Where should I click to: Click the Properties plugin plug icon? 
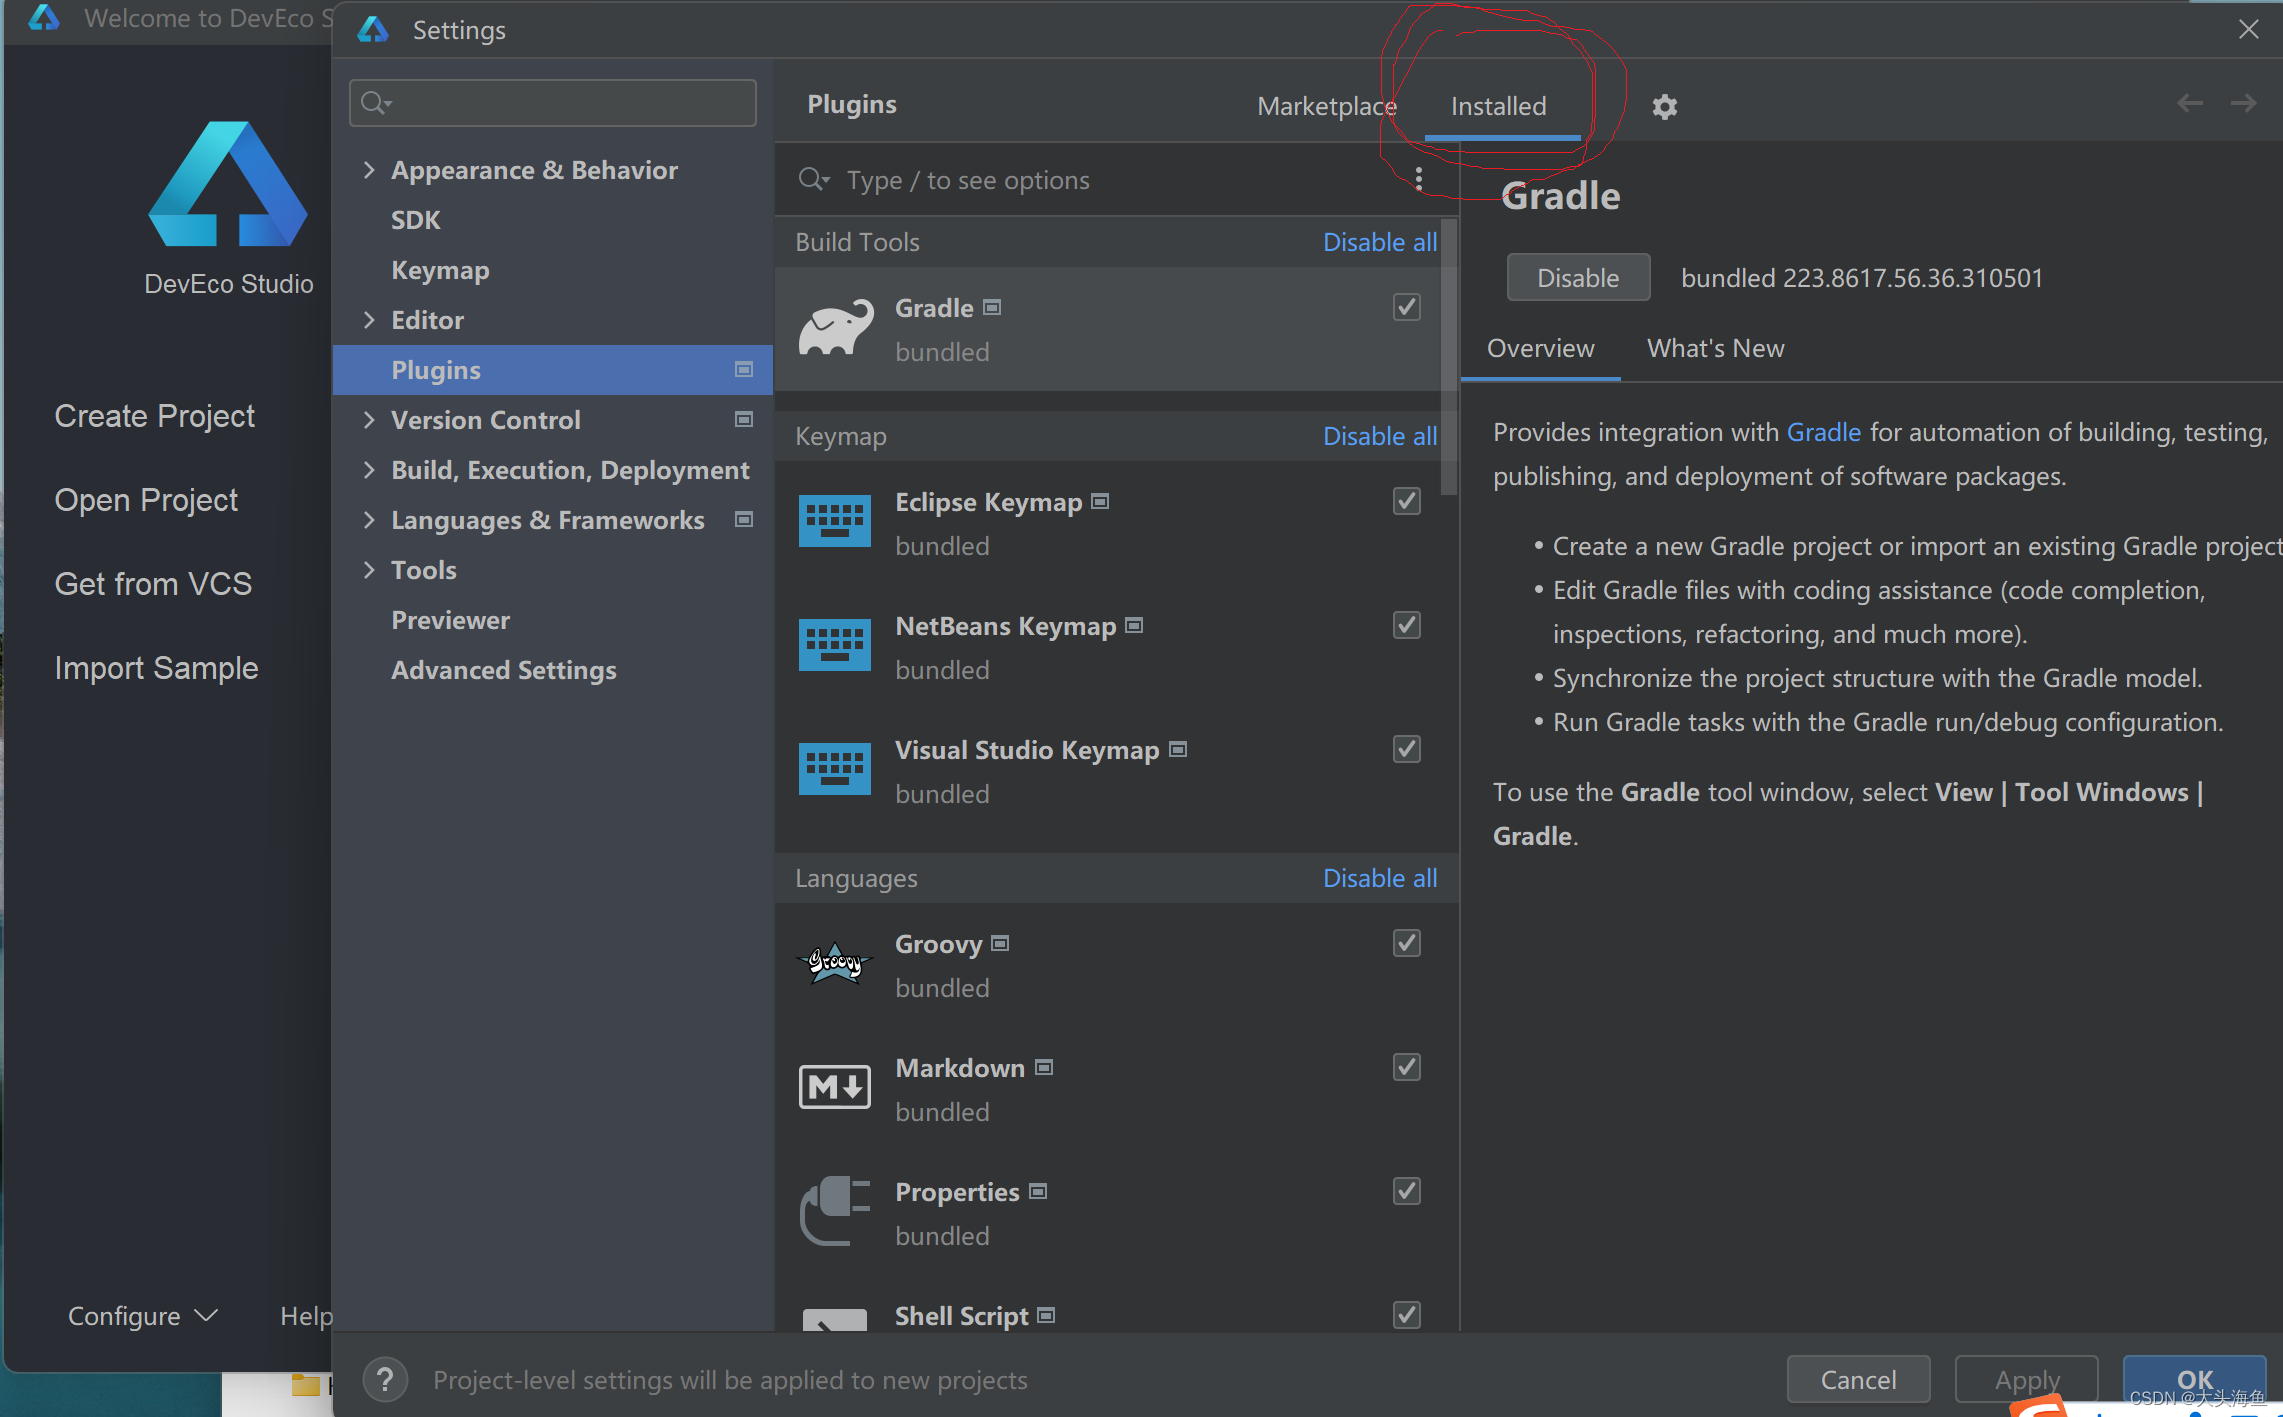tap(835, 1211)
